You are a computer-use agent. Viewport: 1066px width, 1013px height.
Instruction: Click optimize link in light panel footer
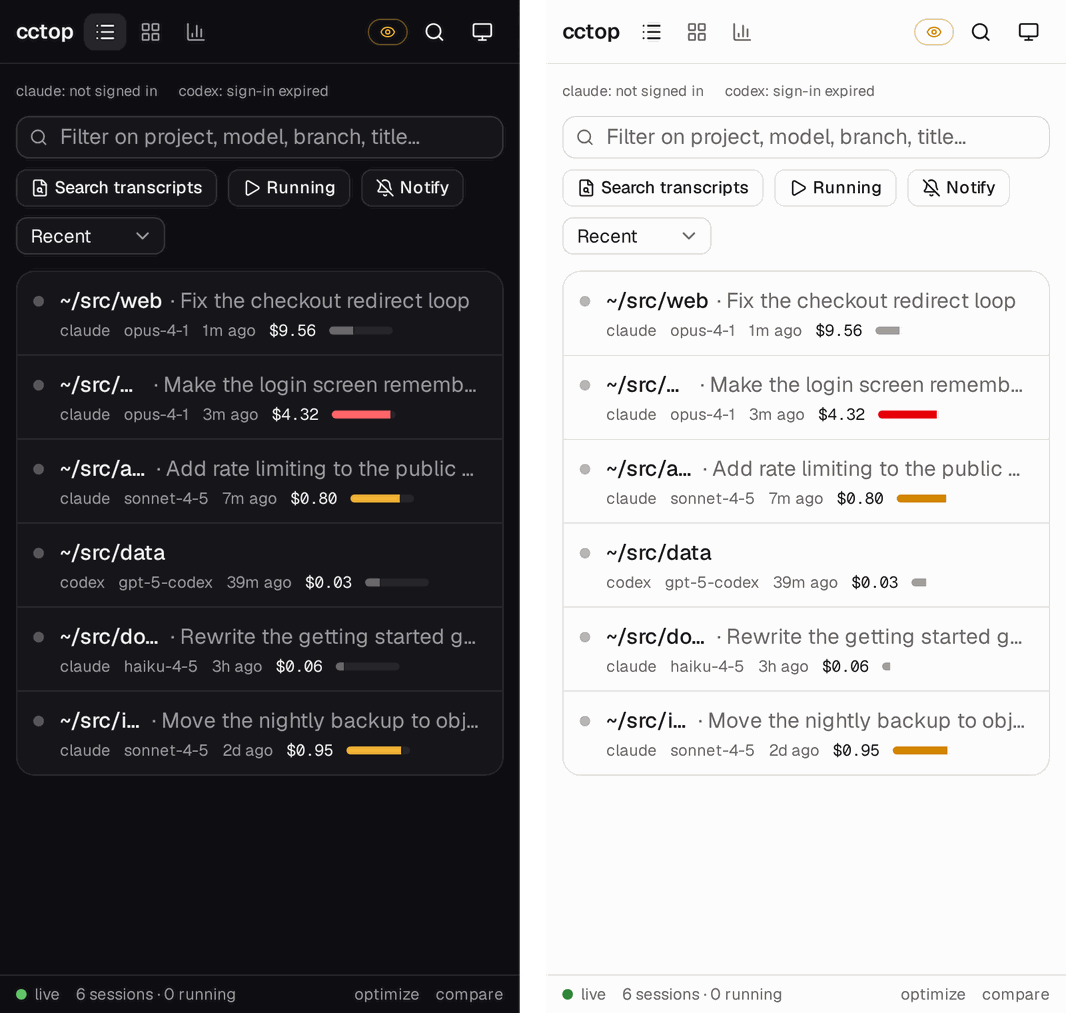pos(933,994)
